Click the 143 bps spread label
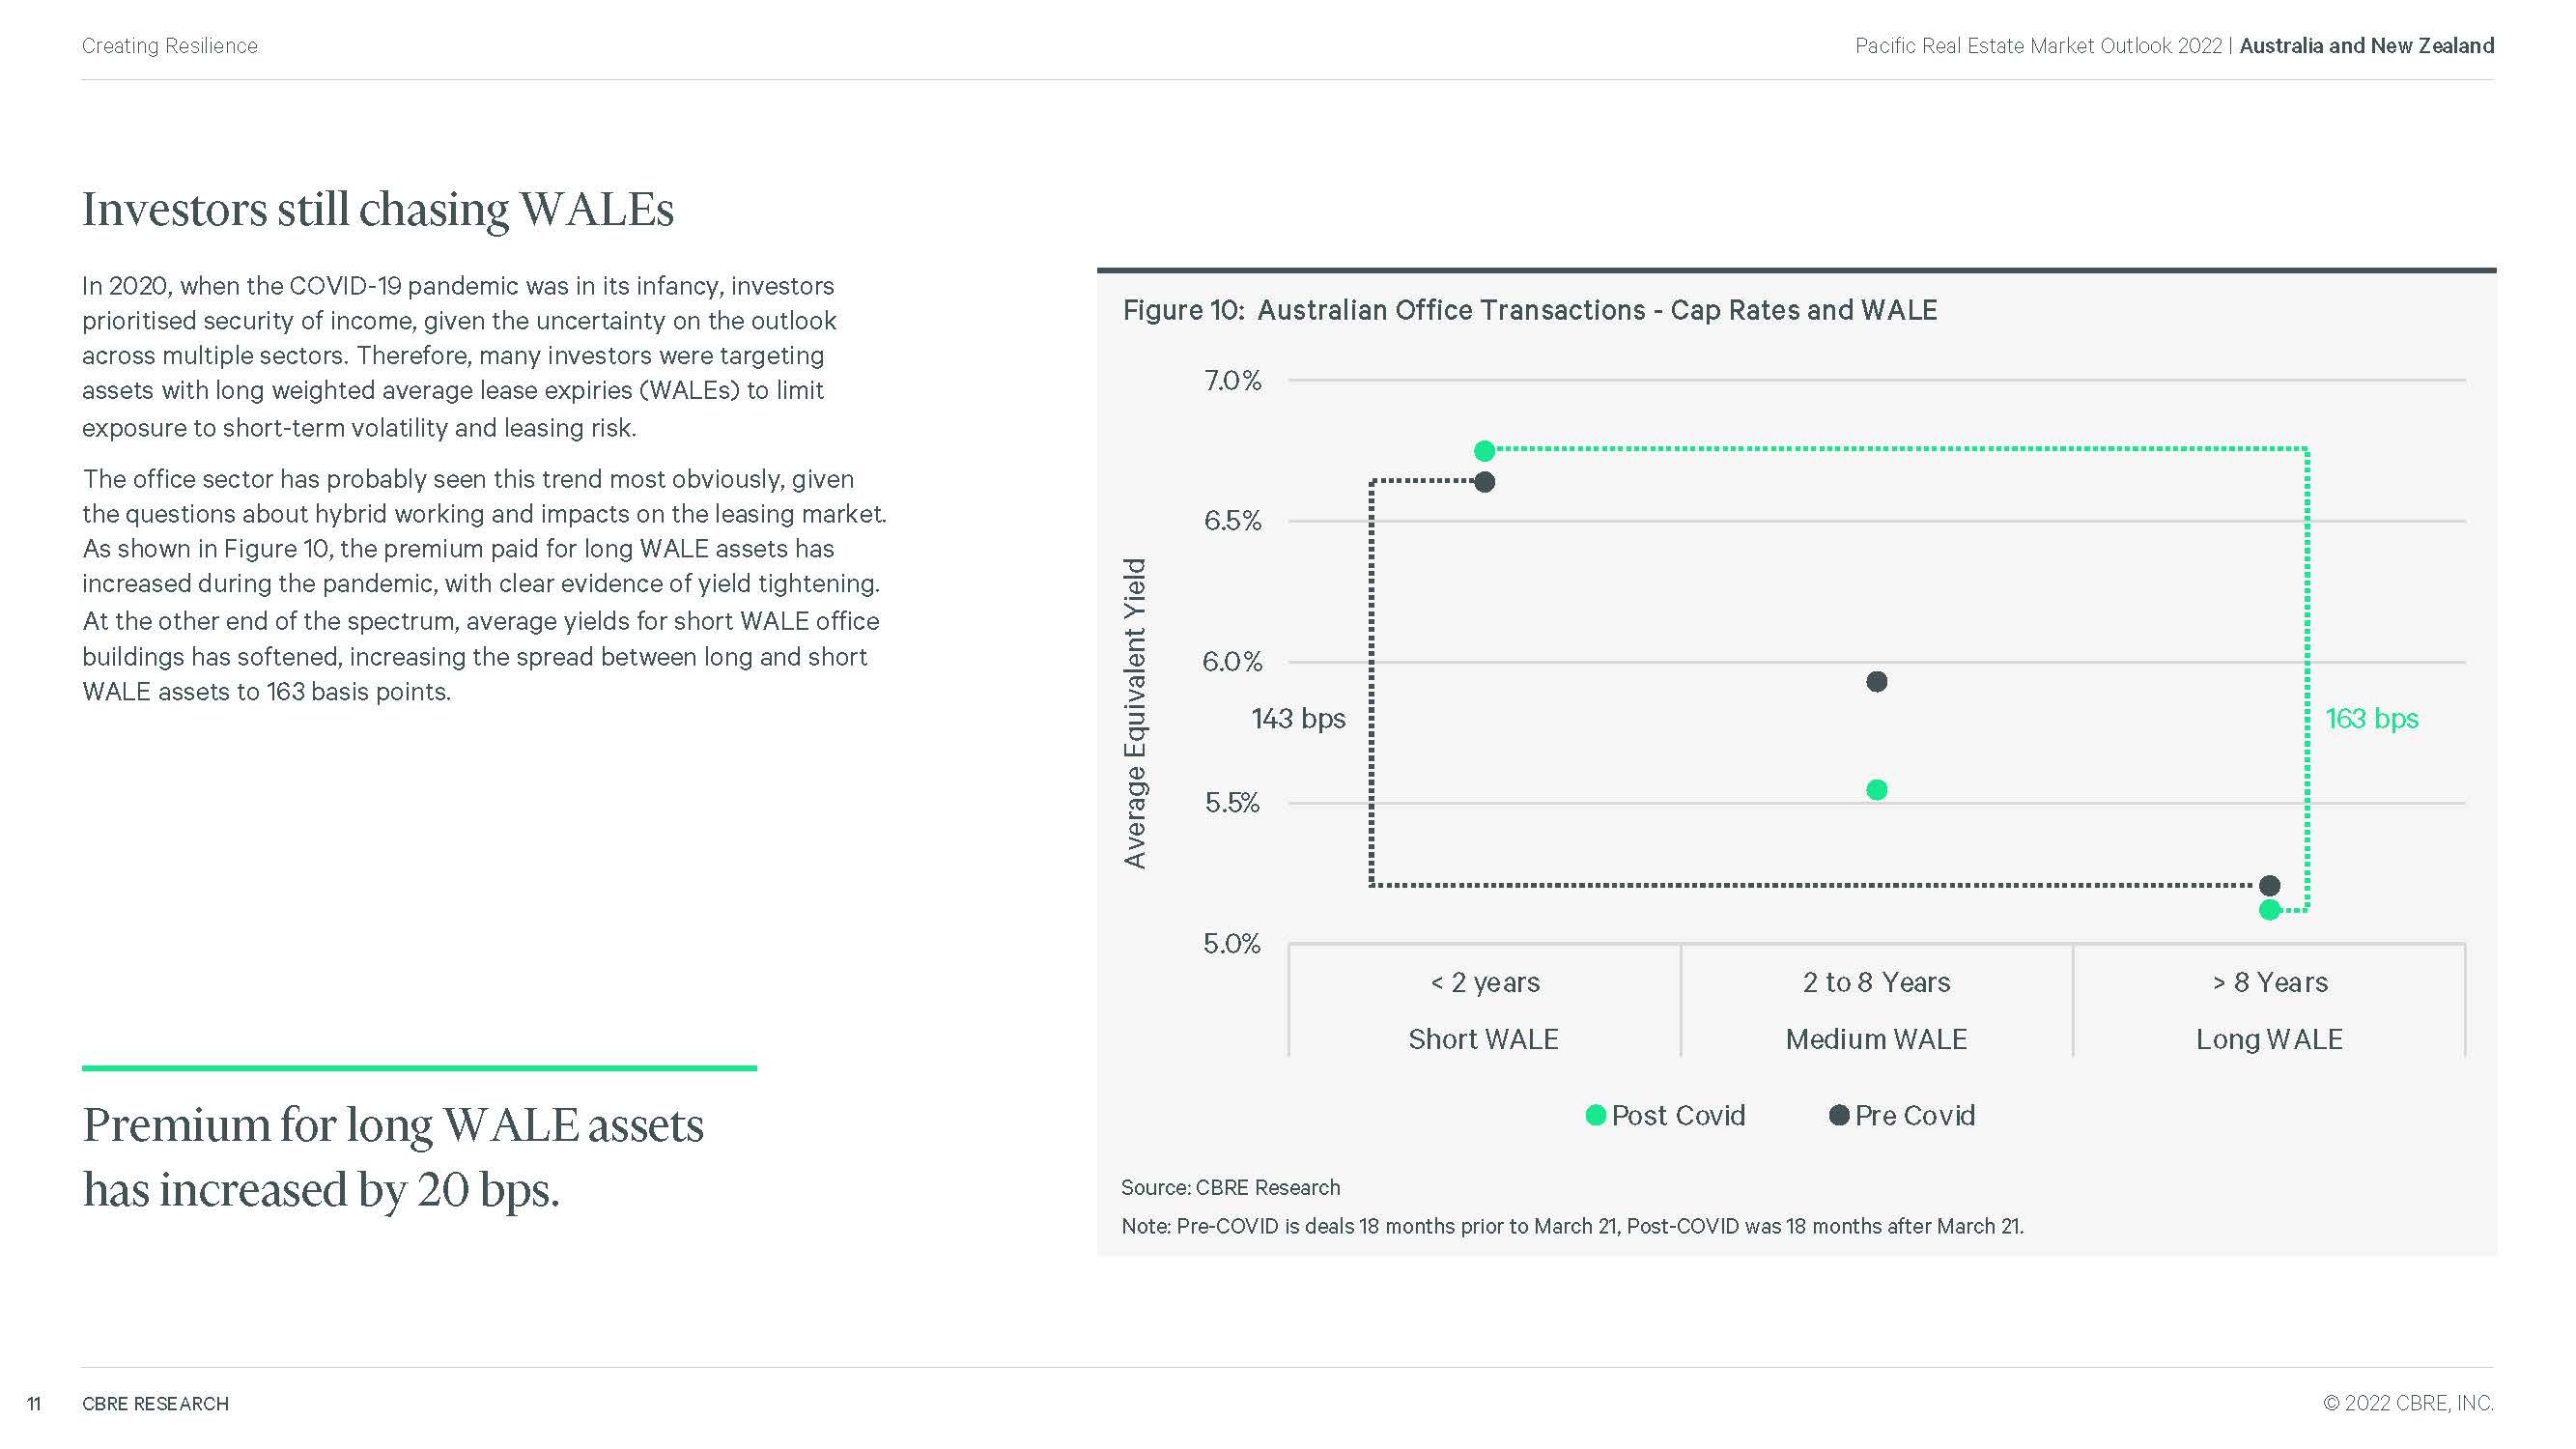 (x=1298, y=719)
